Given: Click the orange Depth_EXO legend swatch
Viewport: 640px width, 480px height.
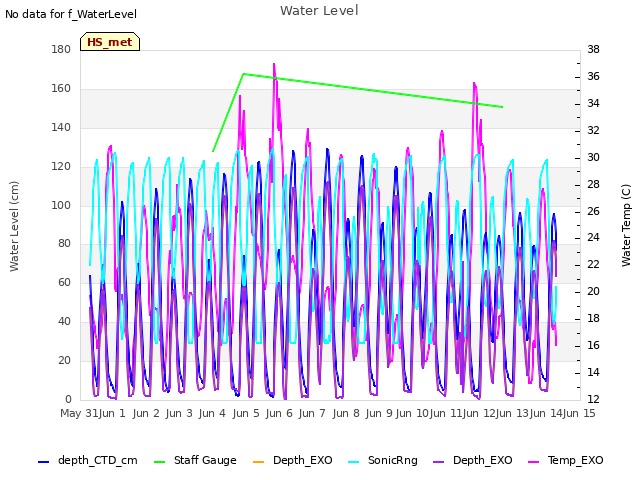Looking at the screenshot, I should pos(258,462).
